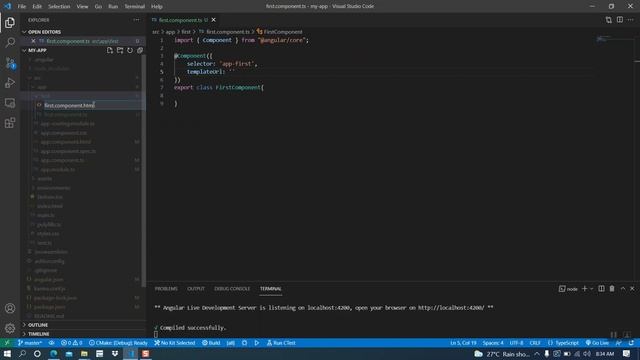The width and height of the screenshot is (640, 360).
Task: Click the master branch in status bar
Action: click(30, 343)
